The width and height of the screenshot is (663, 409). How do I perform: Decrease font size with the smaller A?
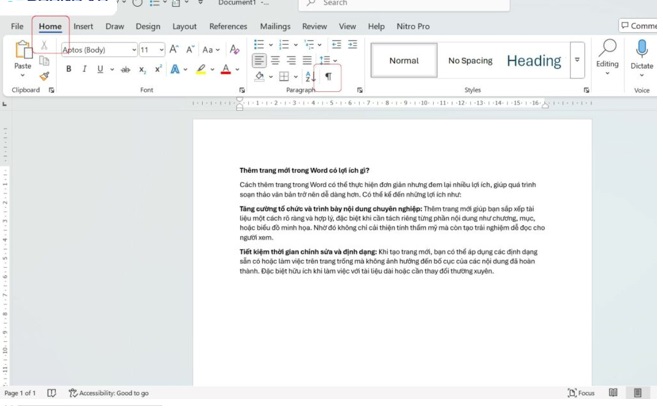(x=190, y=49)
